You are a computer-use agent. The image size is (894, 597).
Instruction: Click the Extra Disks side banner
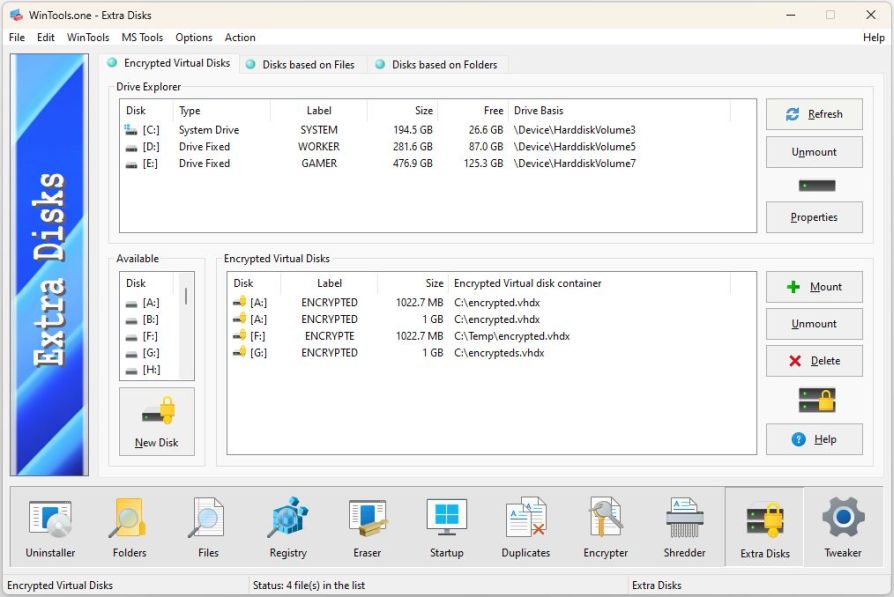(50, 265)
